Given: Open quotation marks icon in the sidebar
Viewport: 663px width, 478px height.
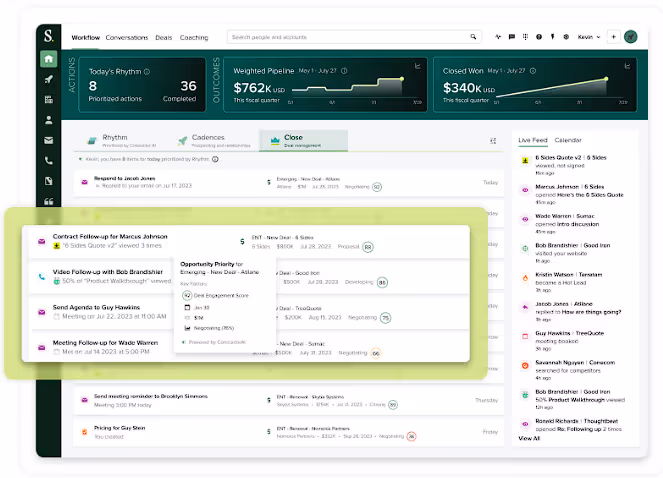Looking at the screenshot, I should (49, 201).
